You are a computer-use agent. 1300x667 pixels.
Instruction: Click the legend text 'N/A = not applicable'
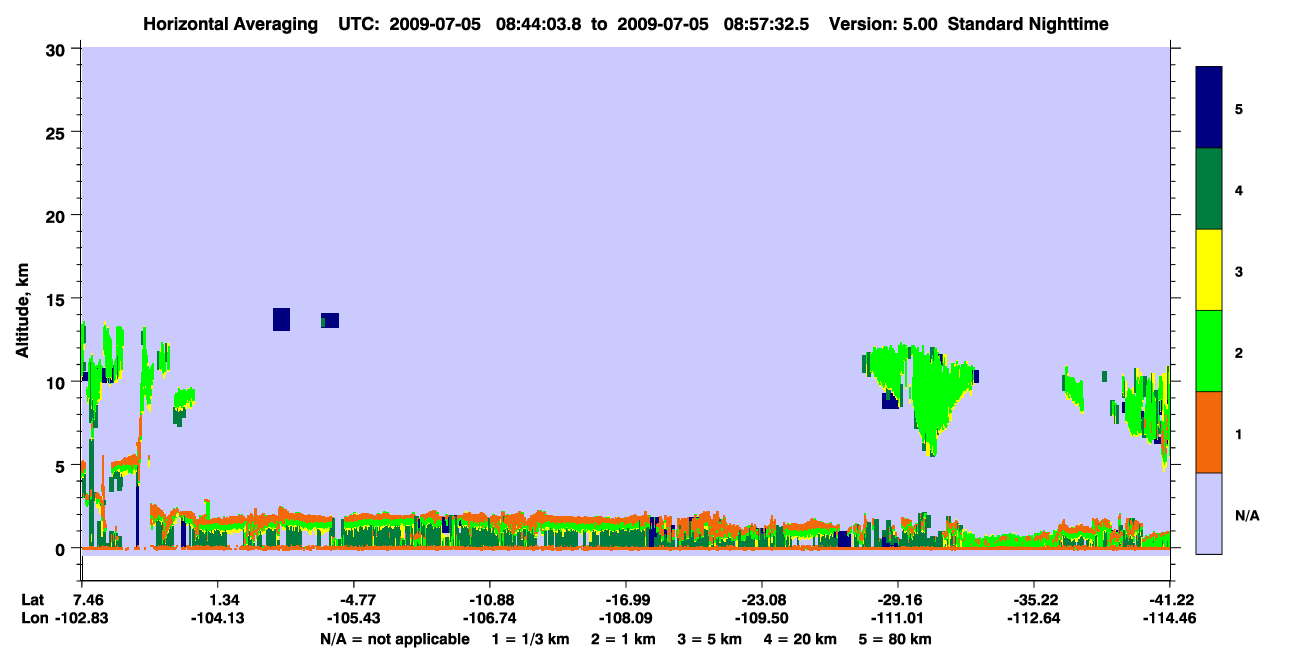click(395, 639)
